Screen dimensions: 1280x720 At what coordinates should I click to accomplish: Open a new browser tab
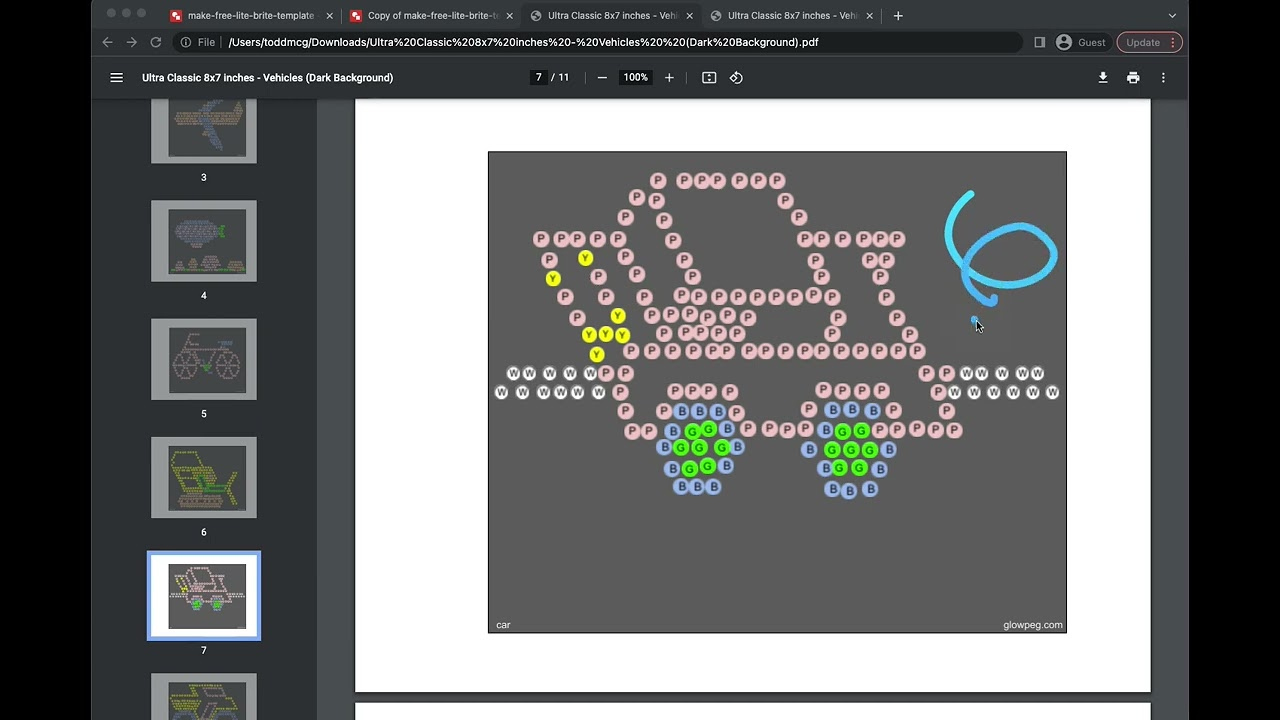click(x=898, y=15)
